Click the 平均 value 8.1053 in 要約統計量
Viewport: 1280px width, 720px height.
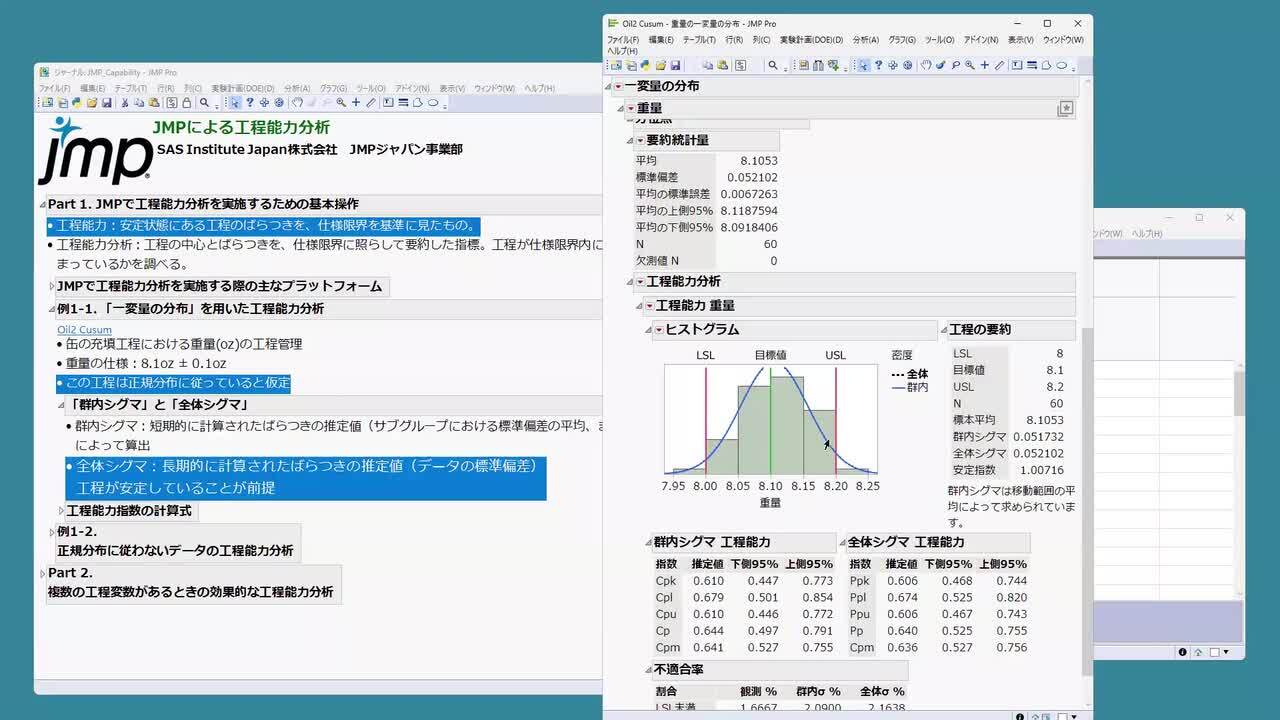[x=759, y=160]
